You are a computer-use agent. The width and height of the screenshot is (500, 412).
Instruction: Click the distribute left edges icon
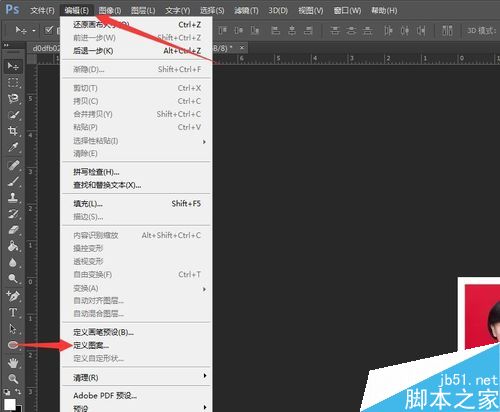pos(388,31)
